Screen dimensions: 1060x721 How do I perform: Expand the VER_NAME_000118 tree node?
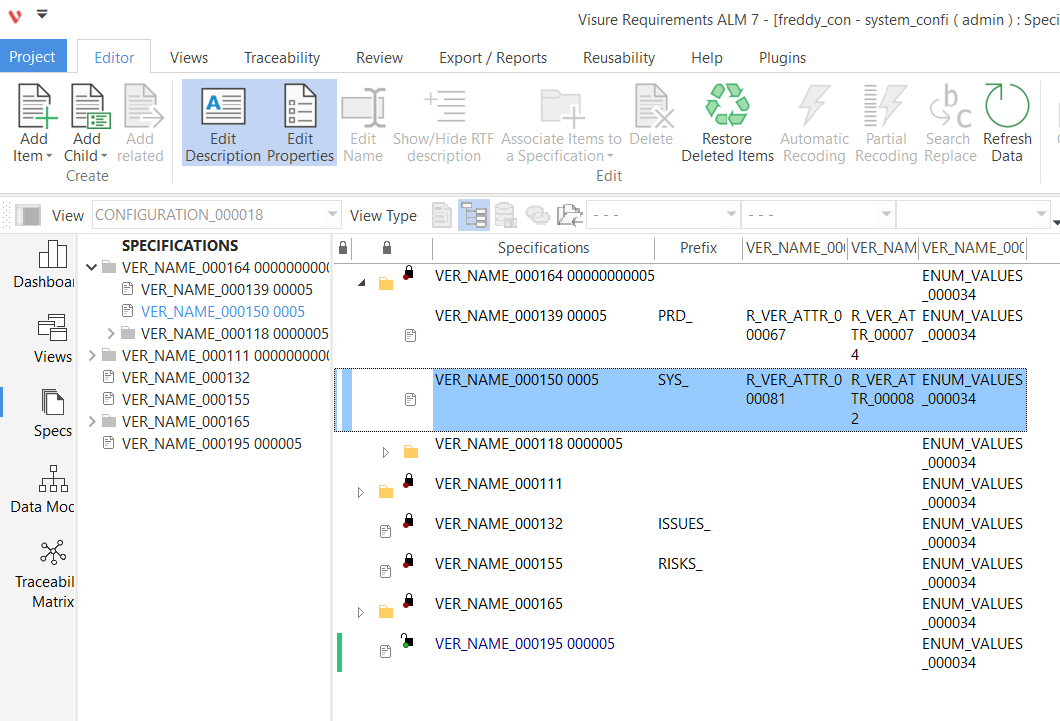[111, 333]
